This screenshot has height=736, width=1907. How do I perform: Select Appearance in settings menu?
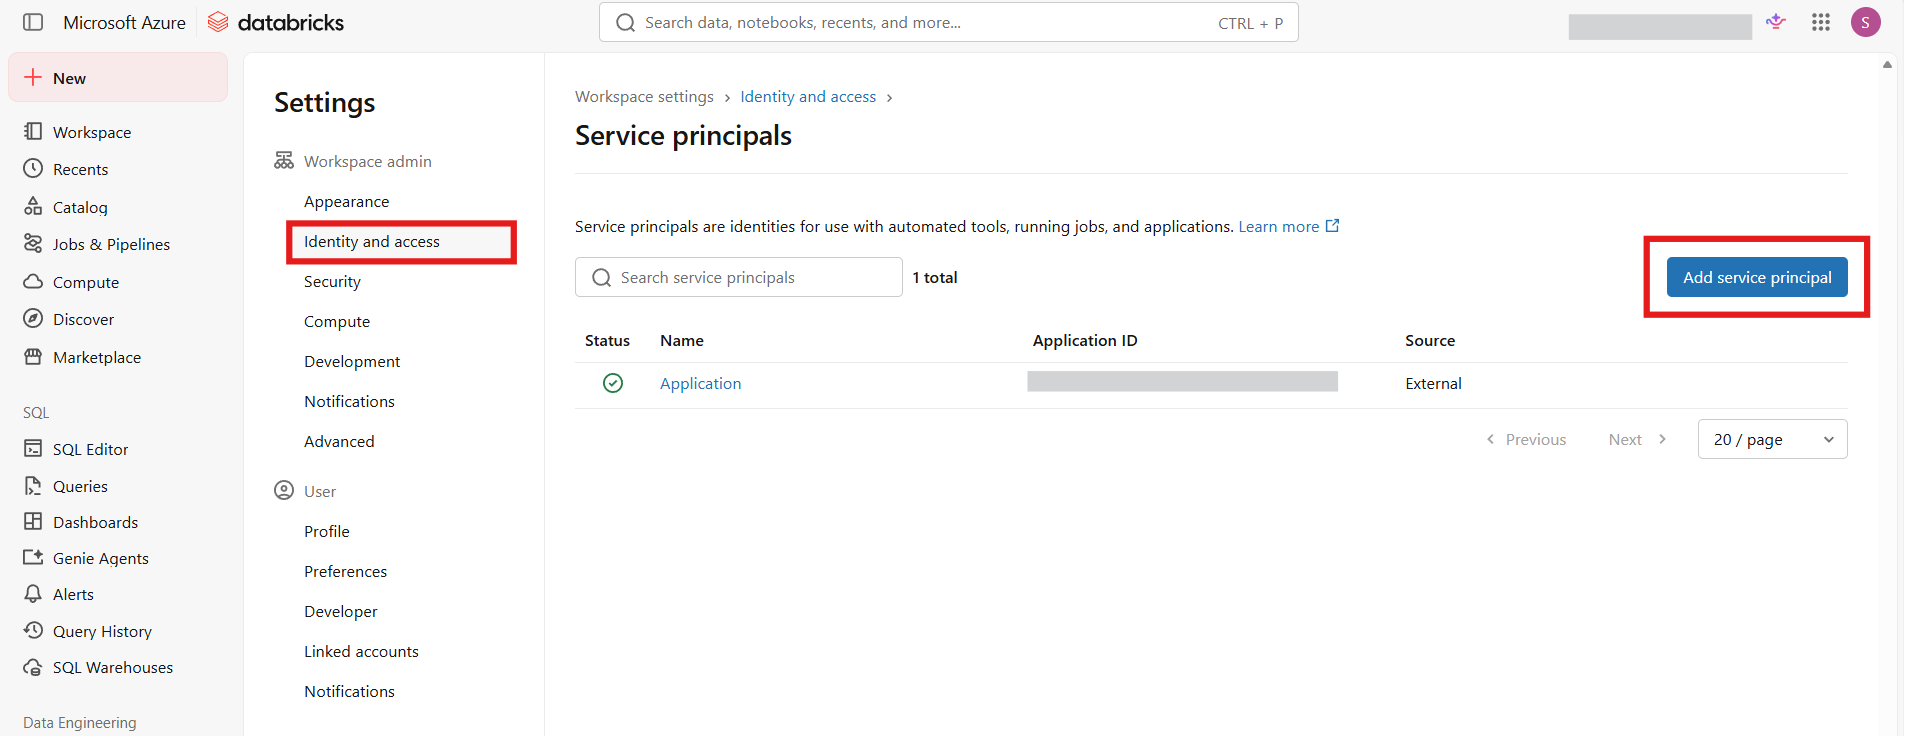coord(347,201)
